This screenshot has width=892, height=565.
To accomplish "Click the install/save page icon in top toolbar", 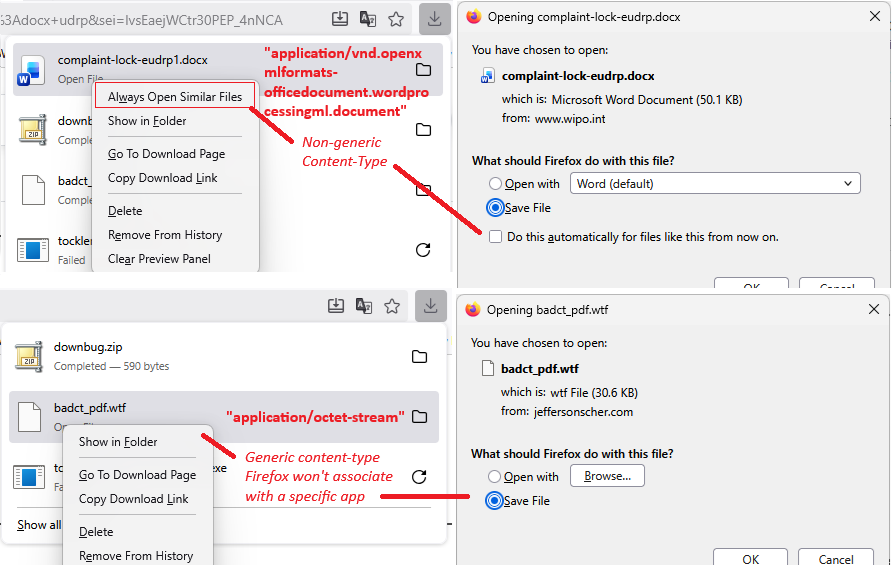I will (340, 19).
